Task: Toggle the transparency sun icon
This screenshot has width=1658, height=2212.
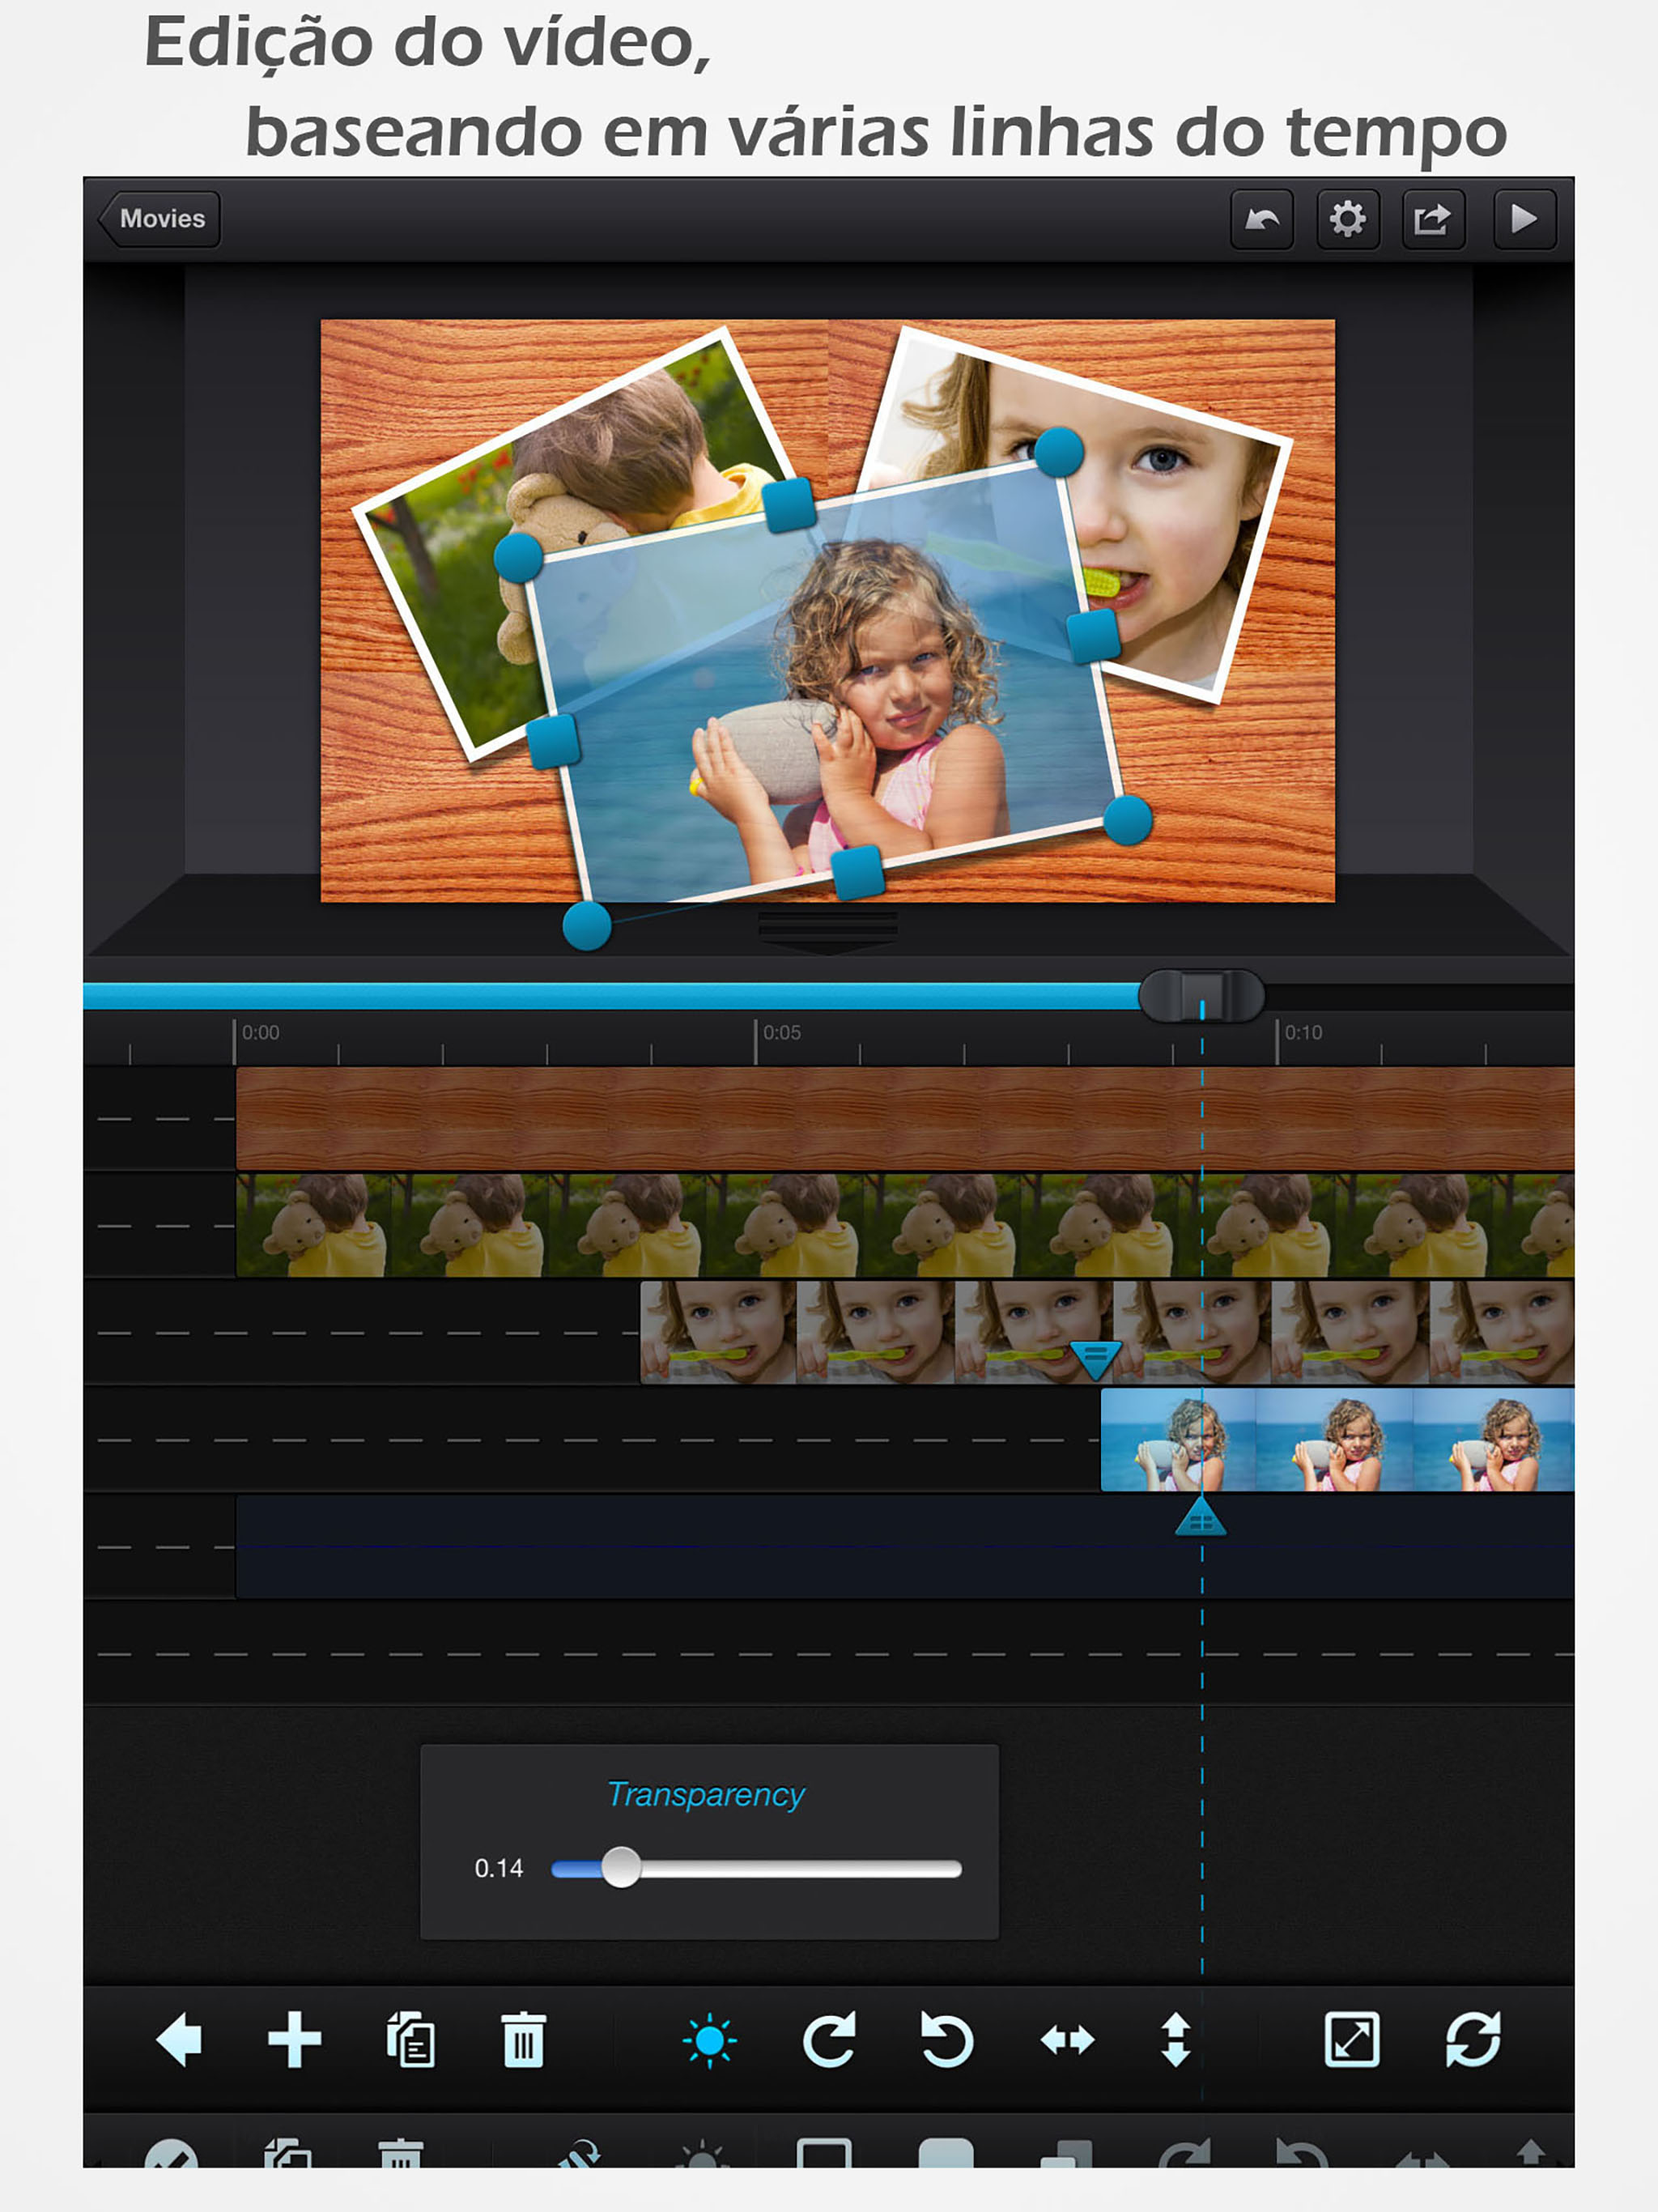Action: pyautogui.click(x=709, y=2039)
